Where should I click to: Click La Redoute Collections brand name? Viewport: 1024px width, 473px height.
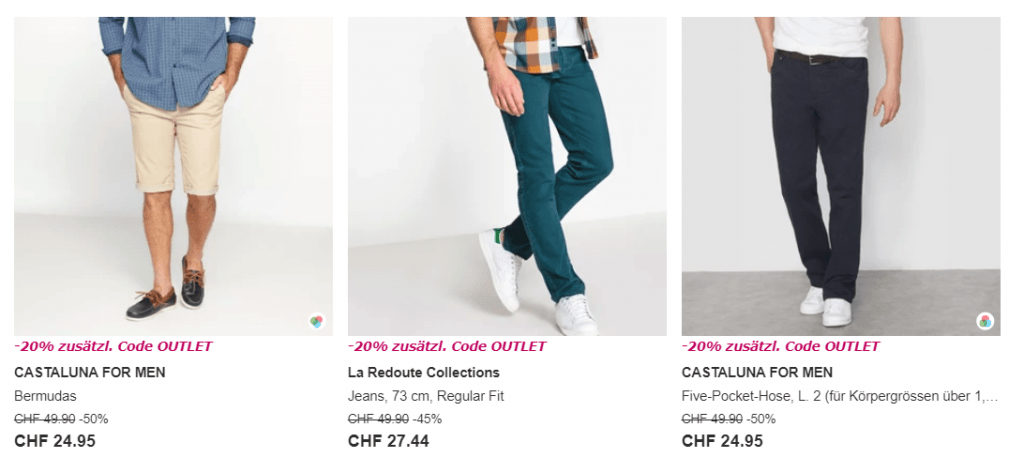(423, 373)
